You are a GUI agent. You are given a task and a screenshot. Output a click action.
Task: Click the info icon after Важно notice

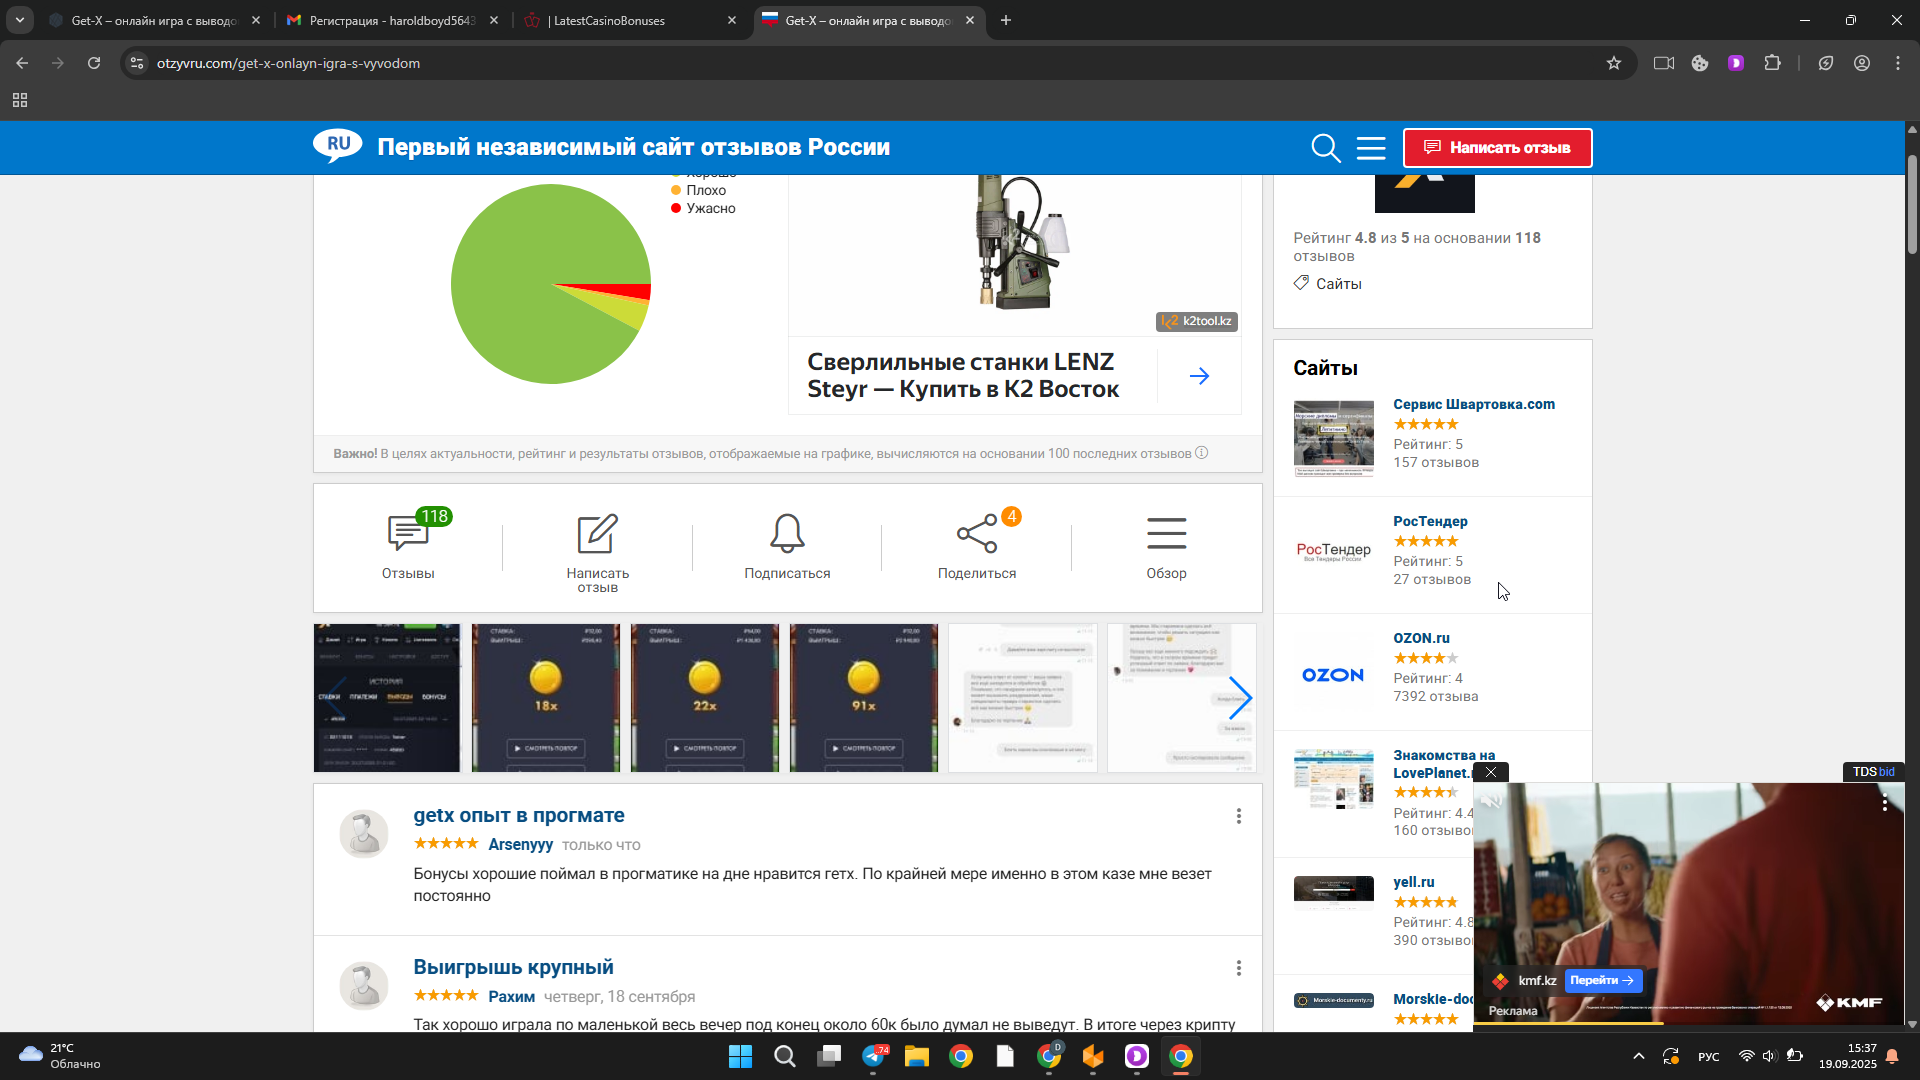coord(1202,453)
